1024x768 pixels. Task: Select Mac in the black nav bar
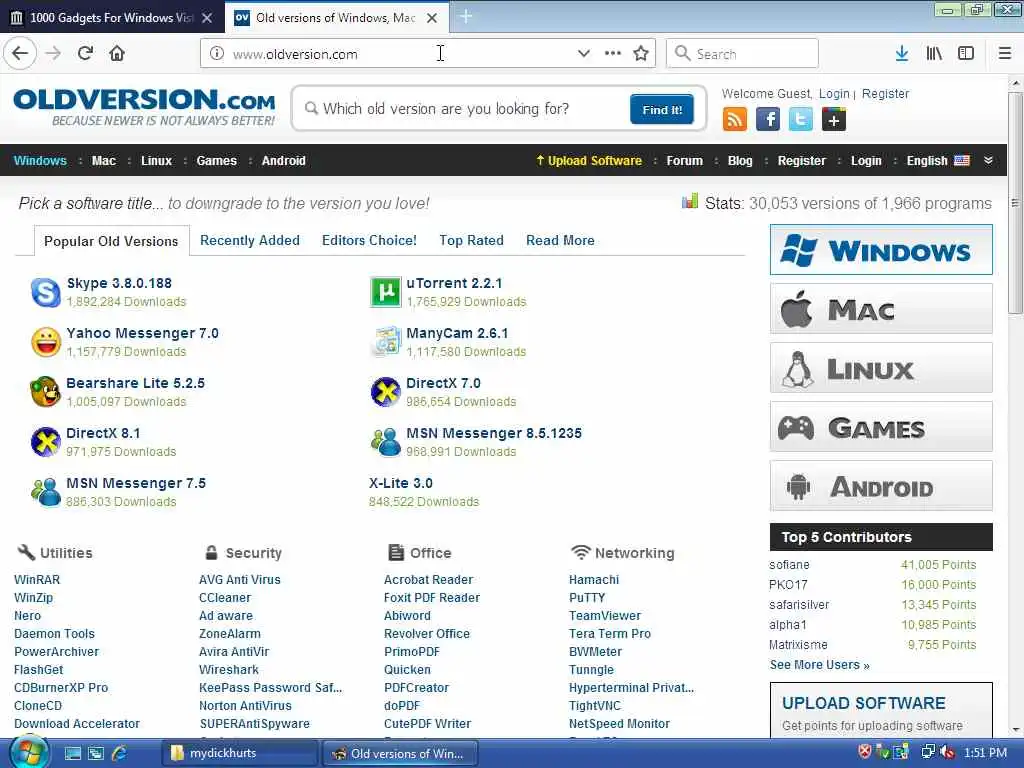104,161
